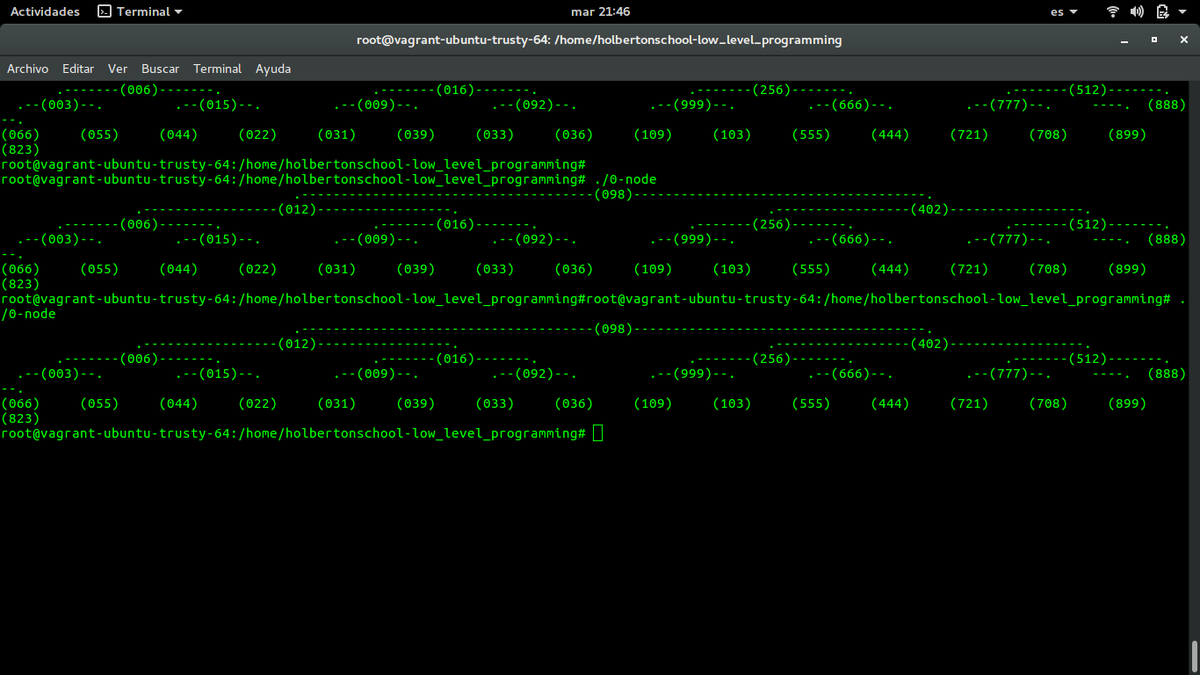Open the Actividades overview
The height and width of the screenshot is (675, 1200).
point(45,12)
